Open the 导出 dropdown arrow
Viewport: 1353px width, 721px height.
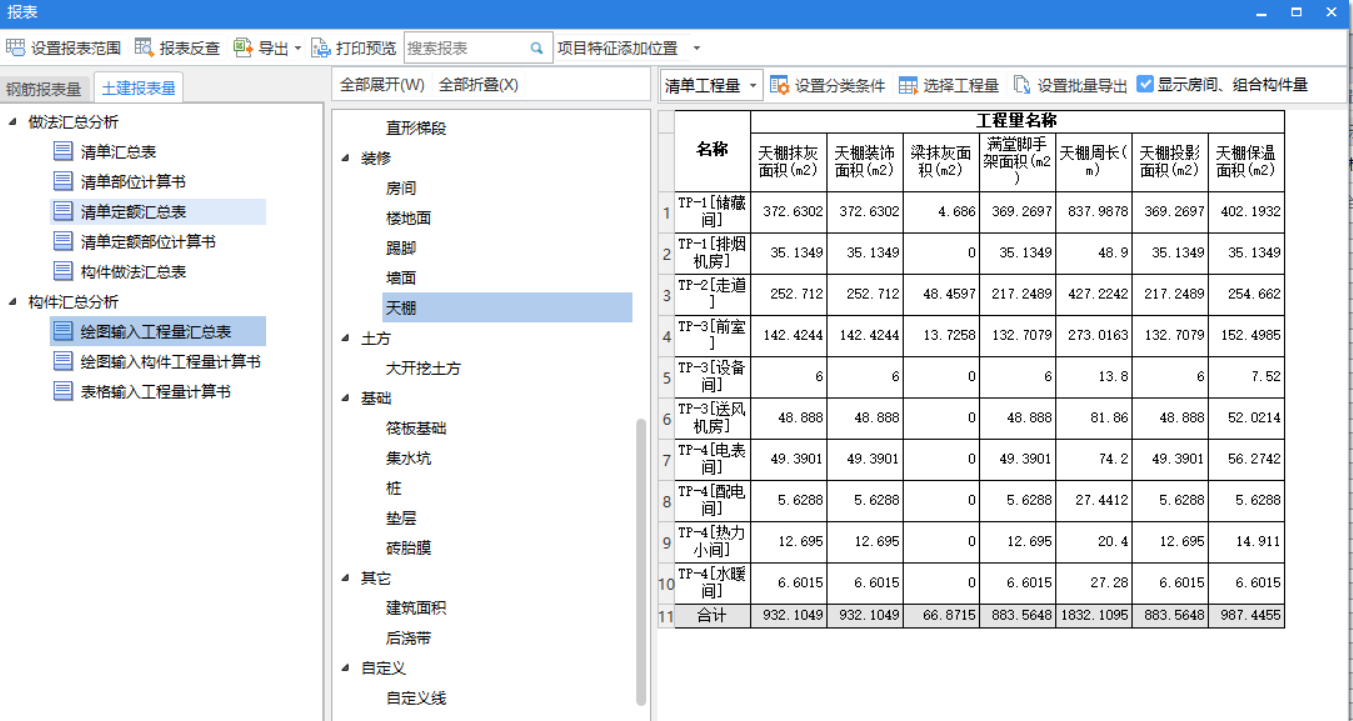tap(298, 48)
